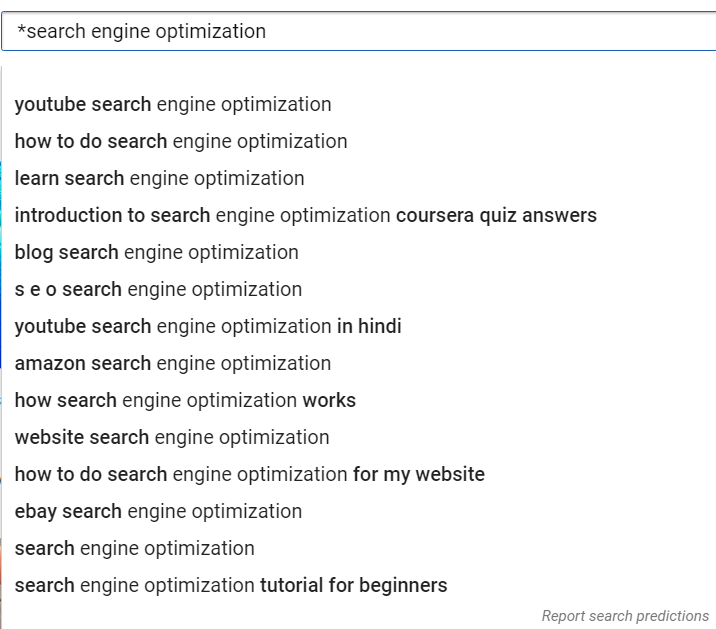
Task: Pick 'learn search engine optimization' suggestion
Action: [x=160, y=179]
